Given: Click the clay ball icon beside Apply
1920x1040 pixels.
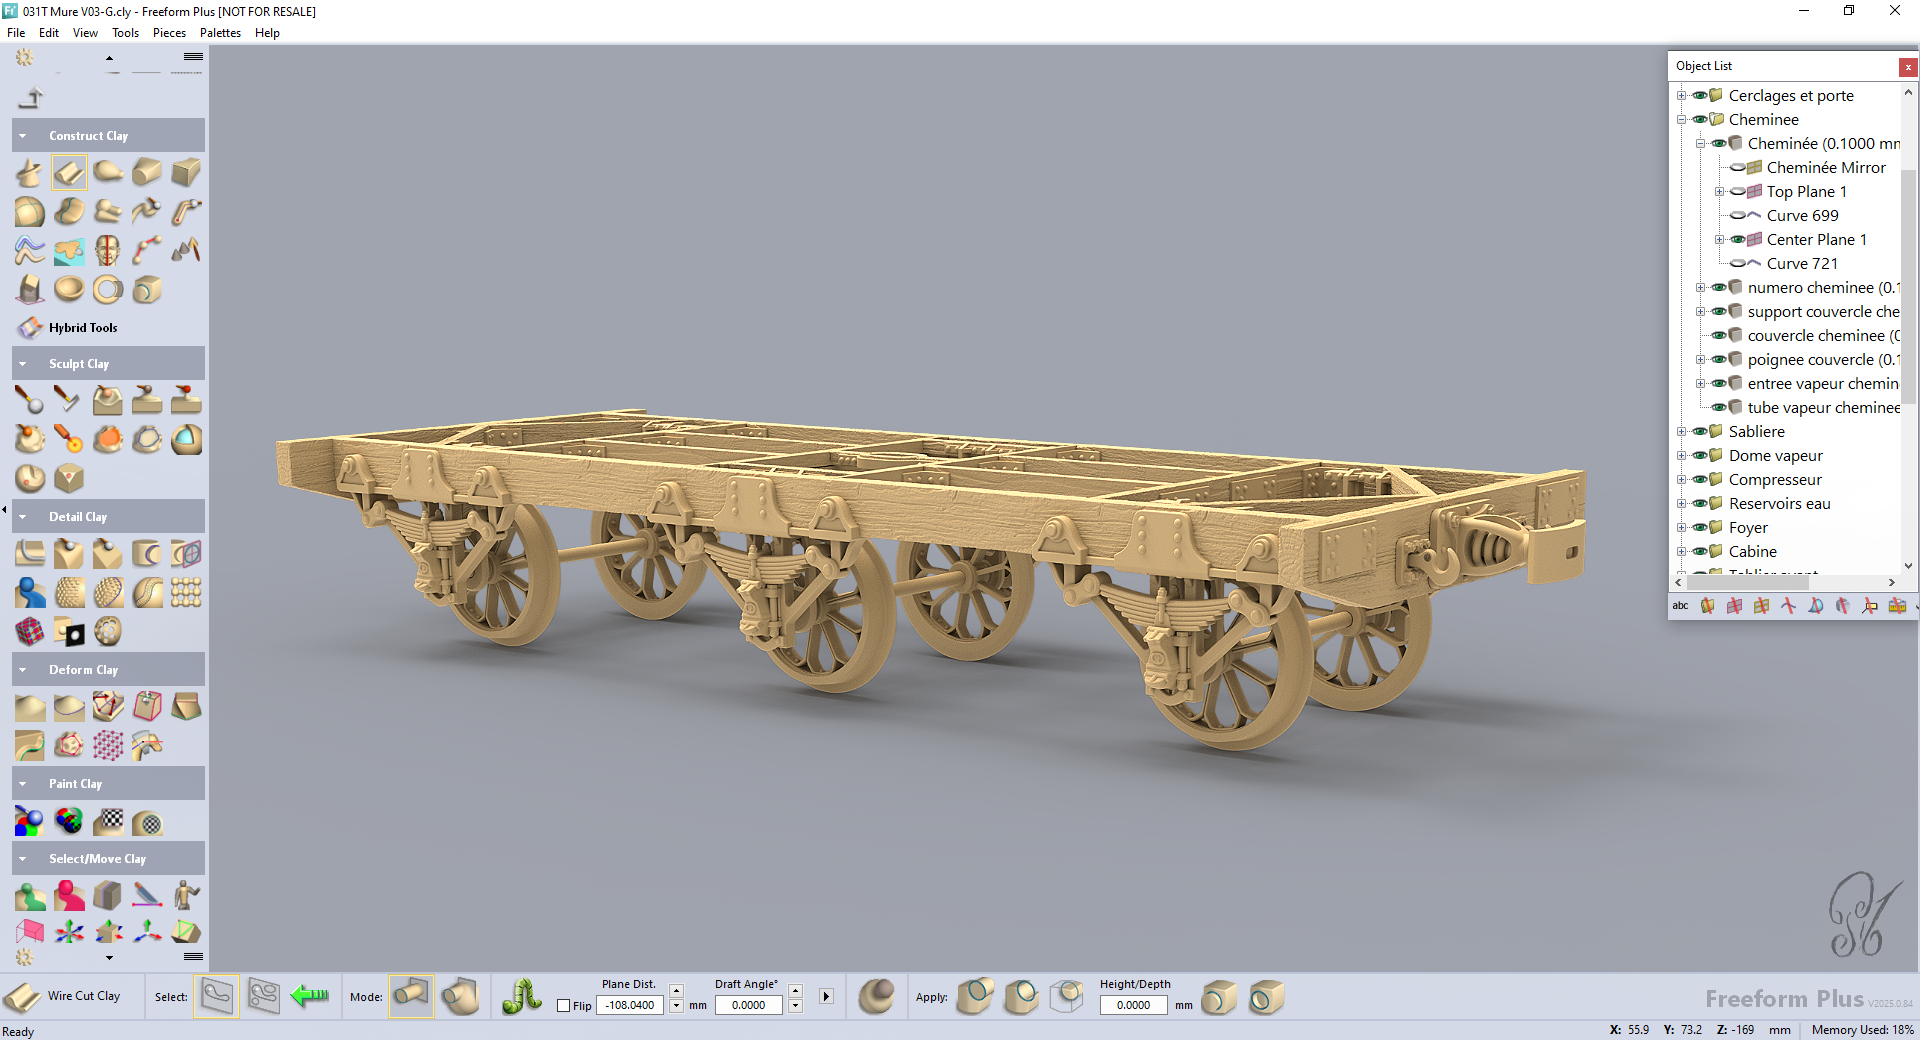Looking at the screenshot, I should [x=876, y=996].
